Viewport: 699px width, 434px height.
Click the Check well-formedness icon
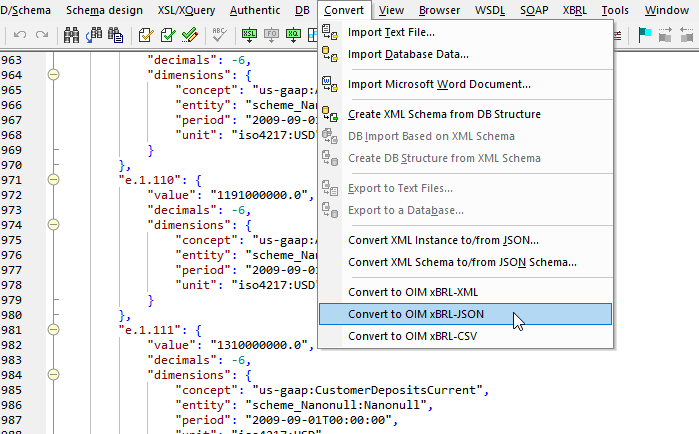(146, 35)
